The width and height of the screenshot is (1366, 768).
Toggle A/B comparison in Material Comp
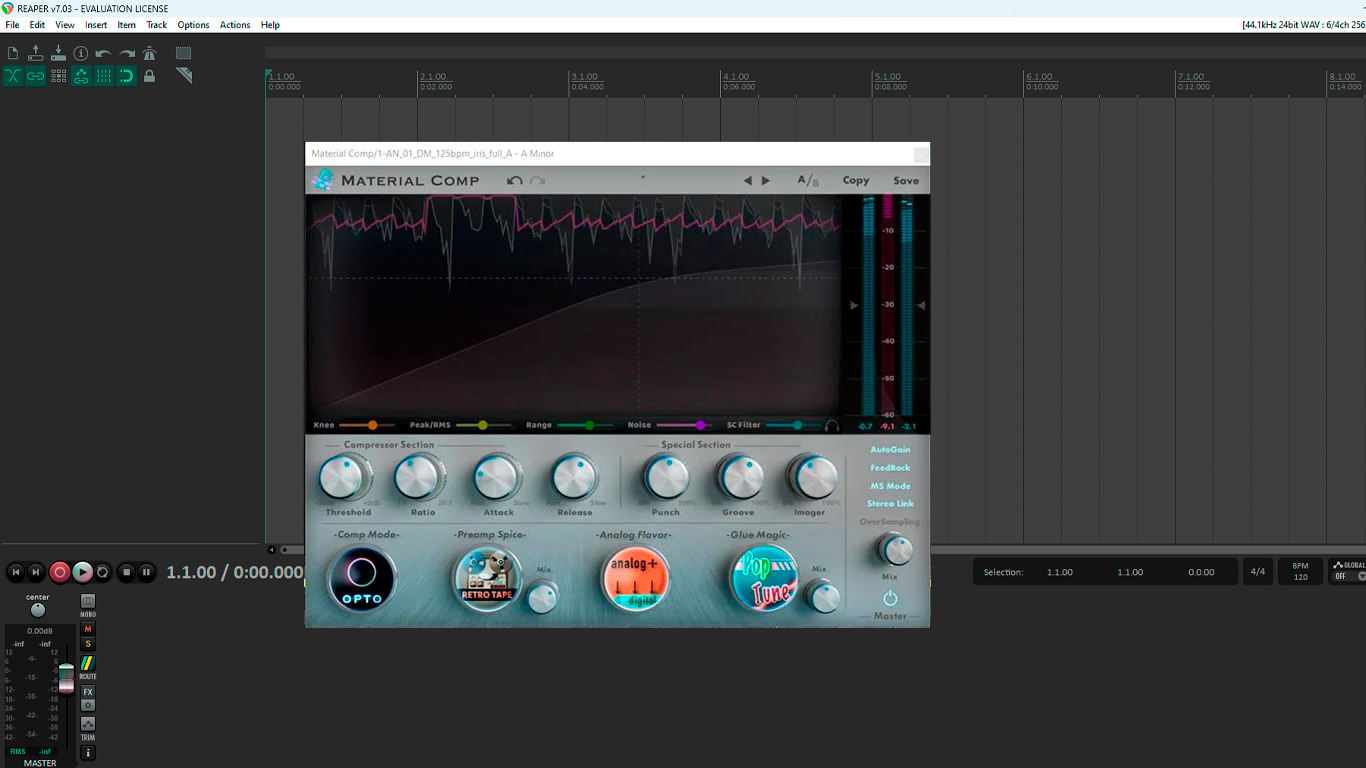tap(808, 181)
